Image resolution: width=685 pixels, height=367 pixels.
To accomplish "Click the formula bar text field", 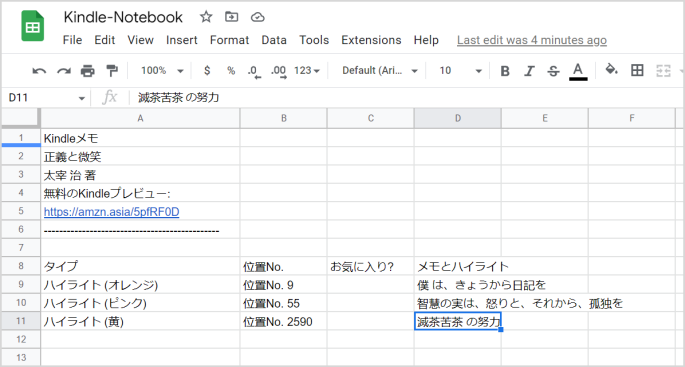I will [406, 98].
